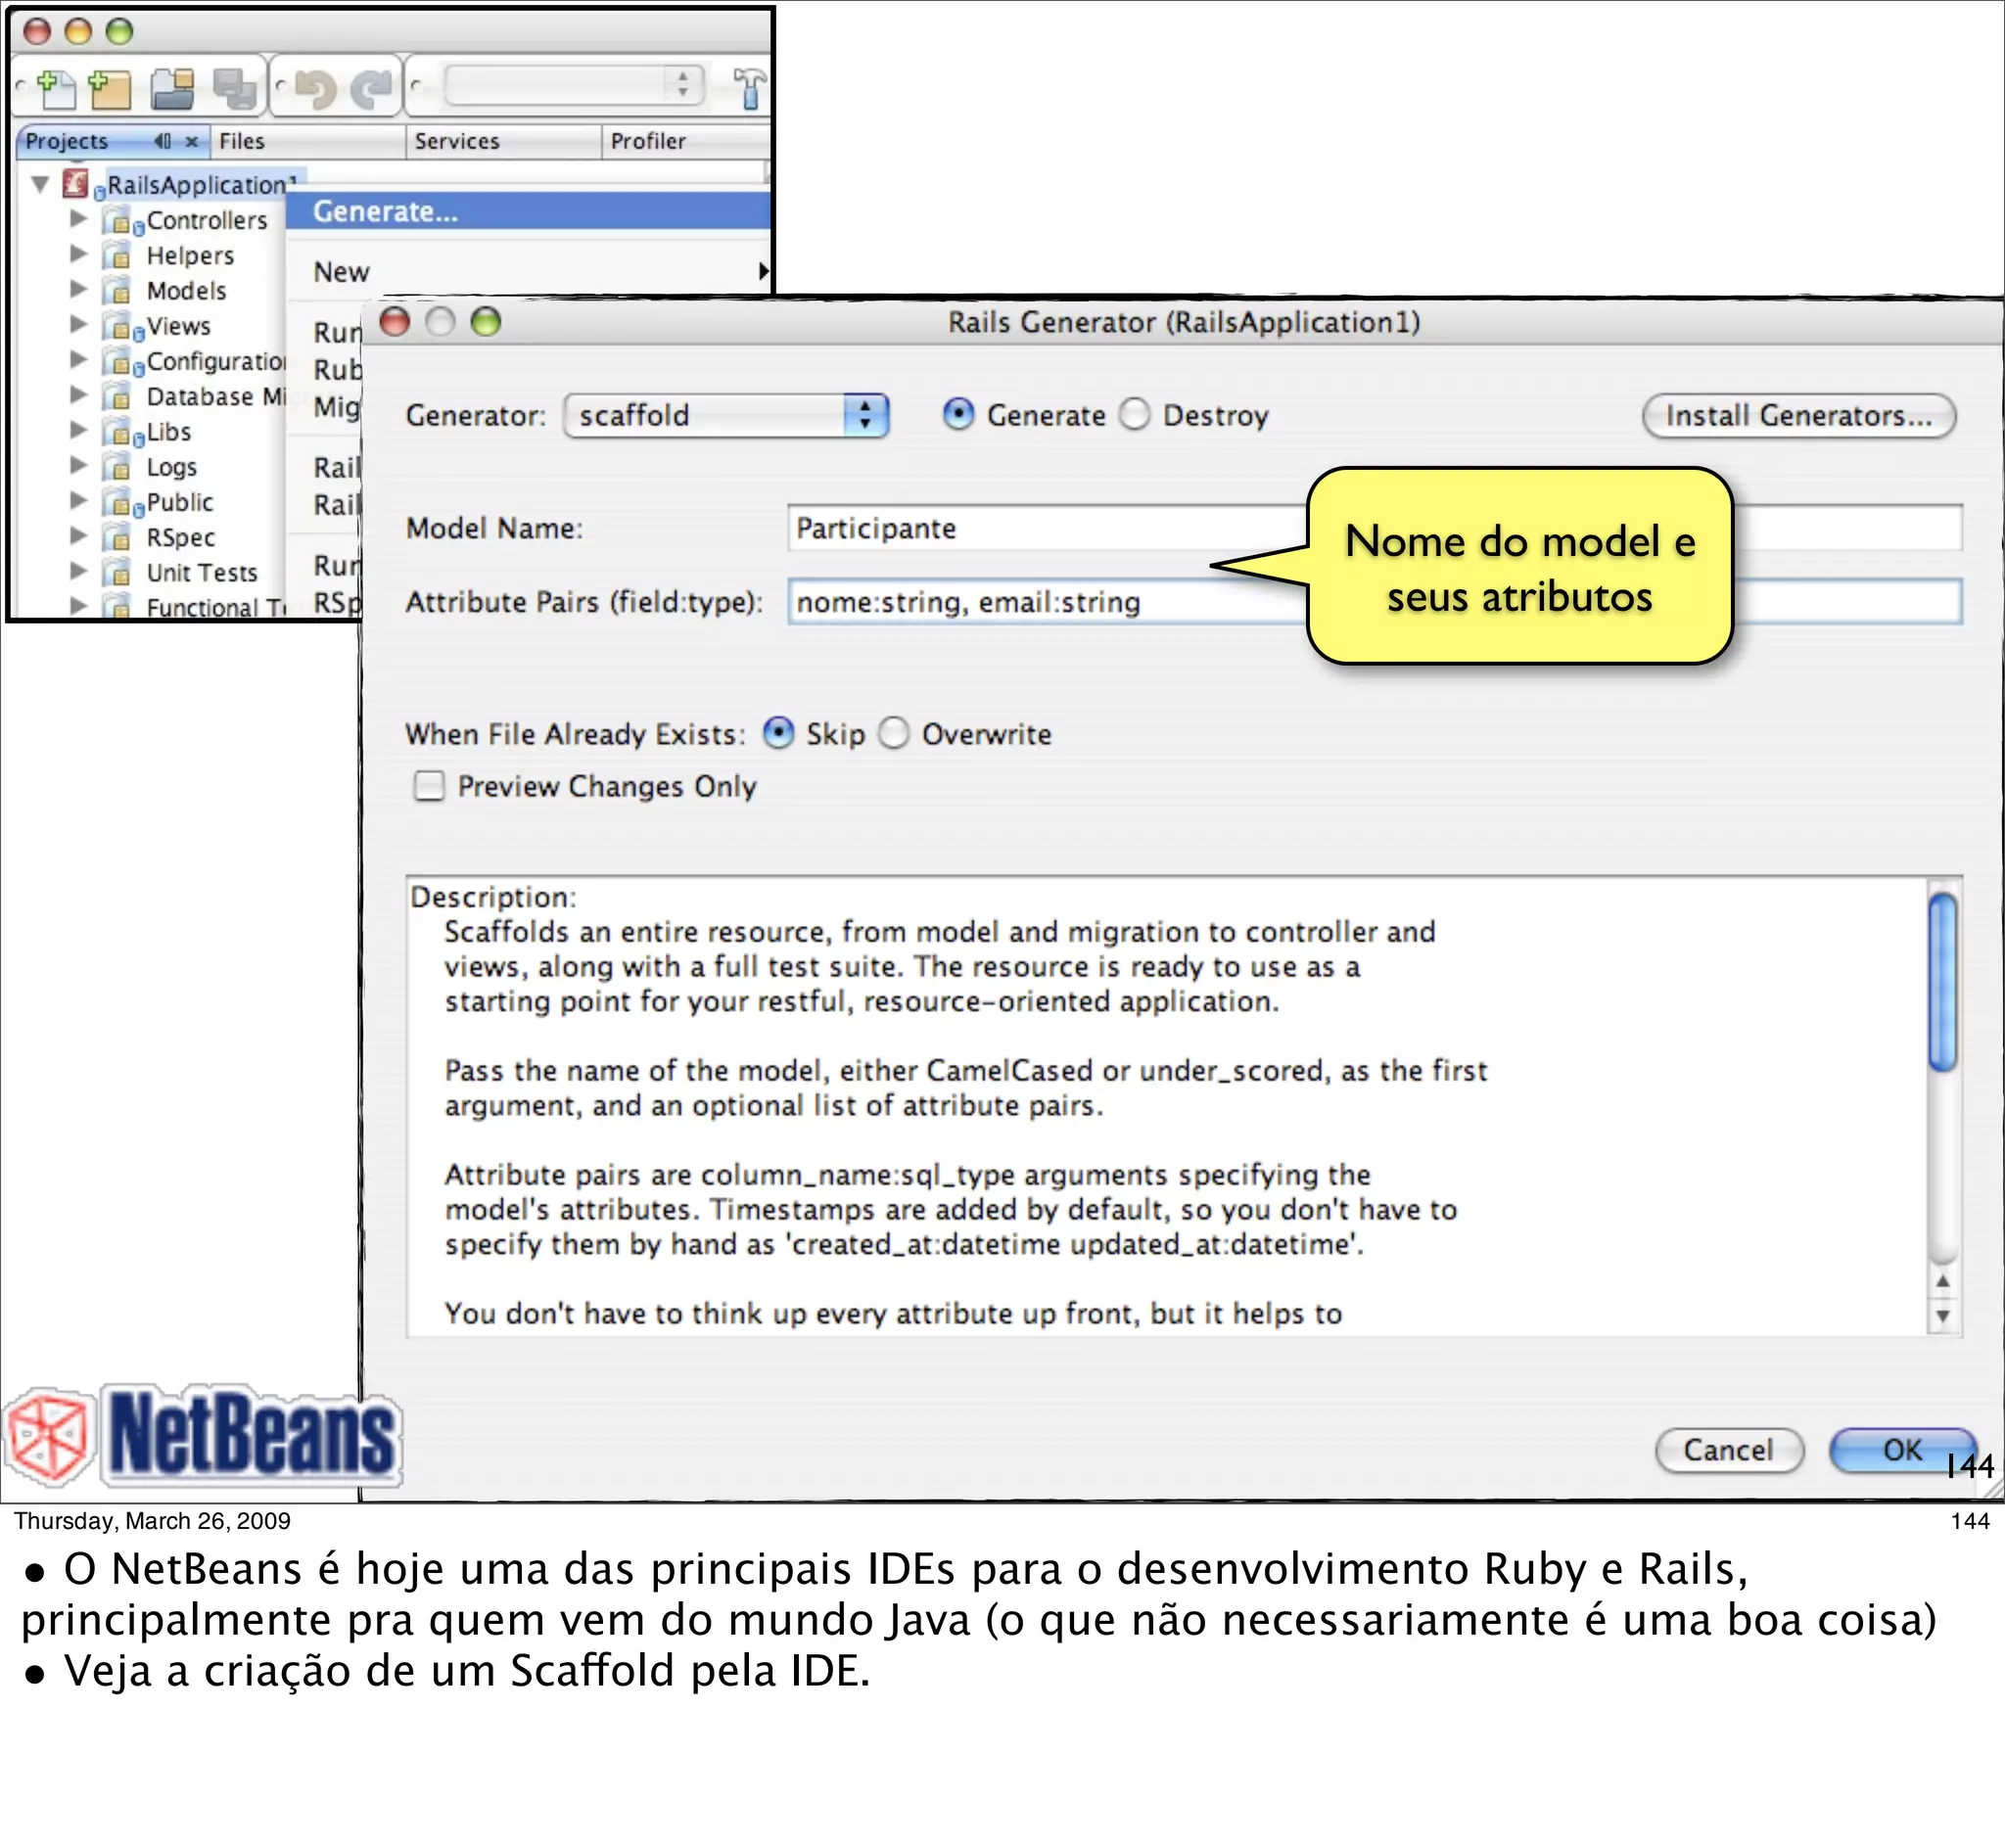Select the Destroy radio button

pos(1135,414)
